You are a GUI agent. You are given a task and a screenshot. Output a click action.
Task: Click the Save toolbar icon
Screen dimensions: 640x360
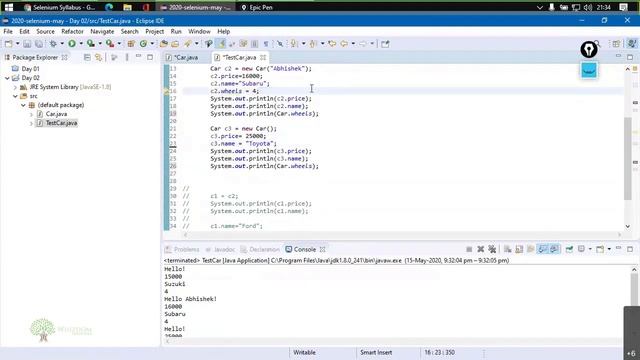tap(27, 44)
